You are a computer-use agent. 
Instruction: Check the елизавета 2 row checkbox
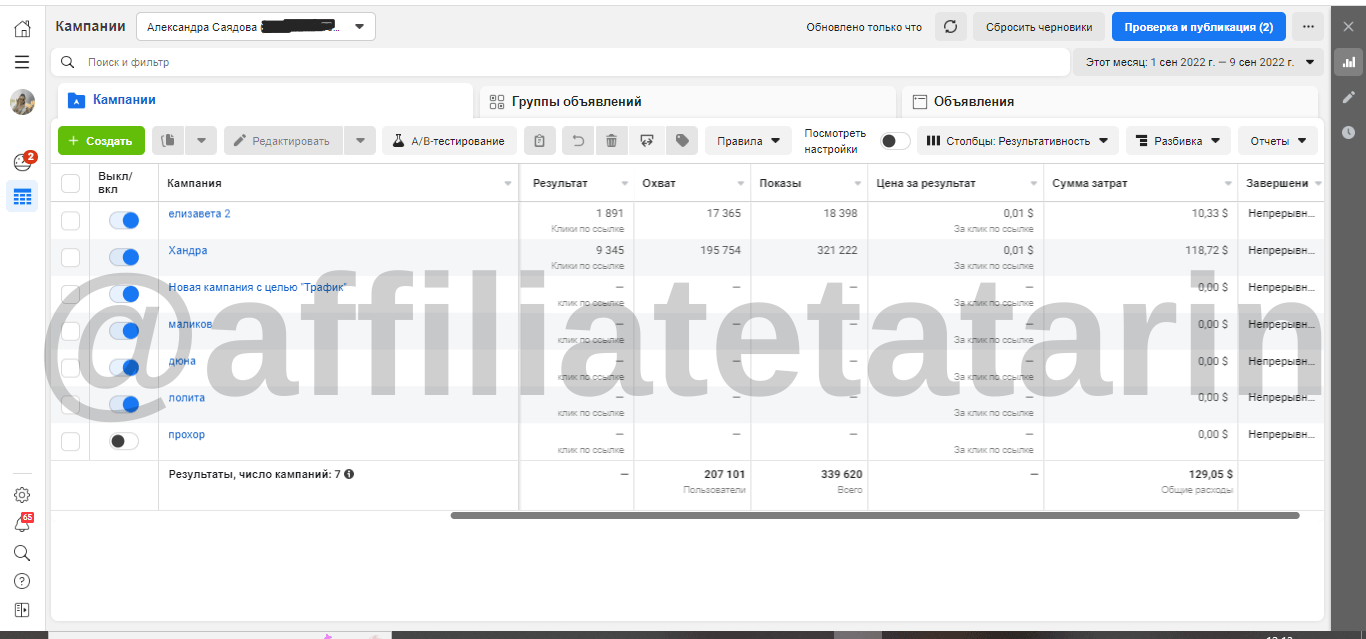70,220
